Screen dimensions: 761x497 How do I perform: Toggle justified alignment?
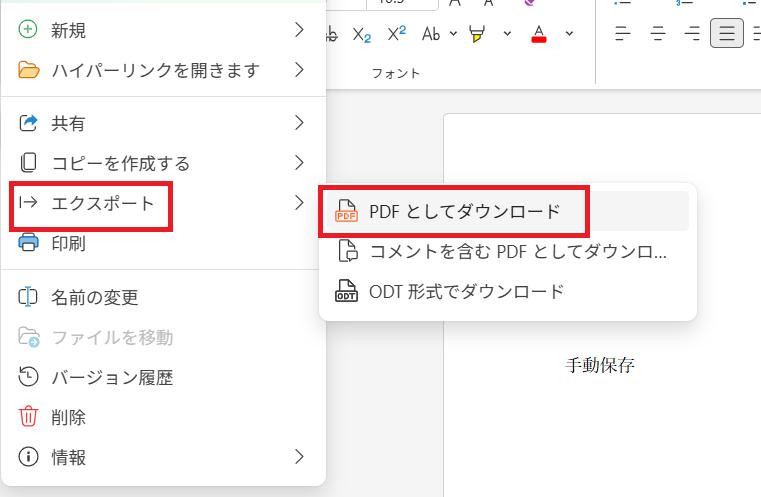(727, 33)
